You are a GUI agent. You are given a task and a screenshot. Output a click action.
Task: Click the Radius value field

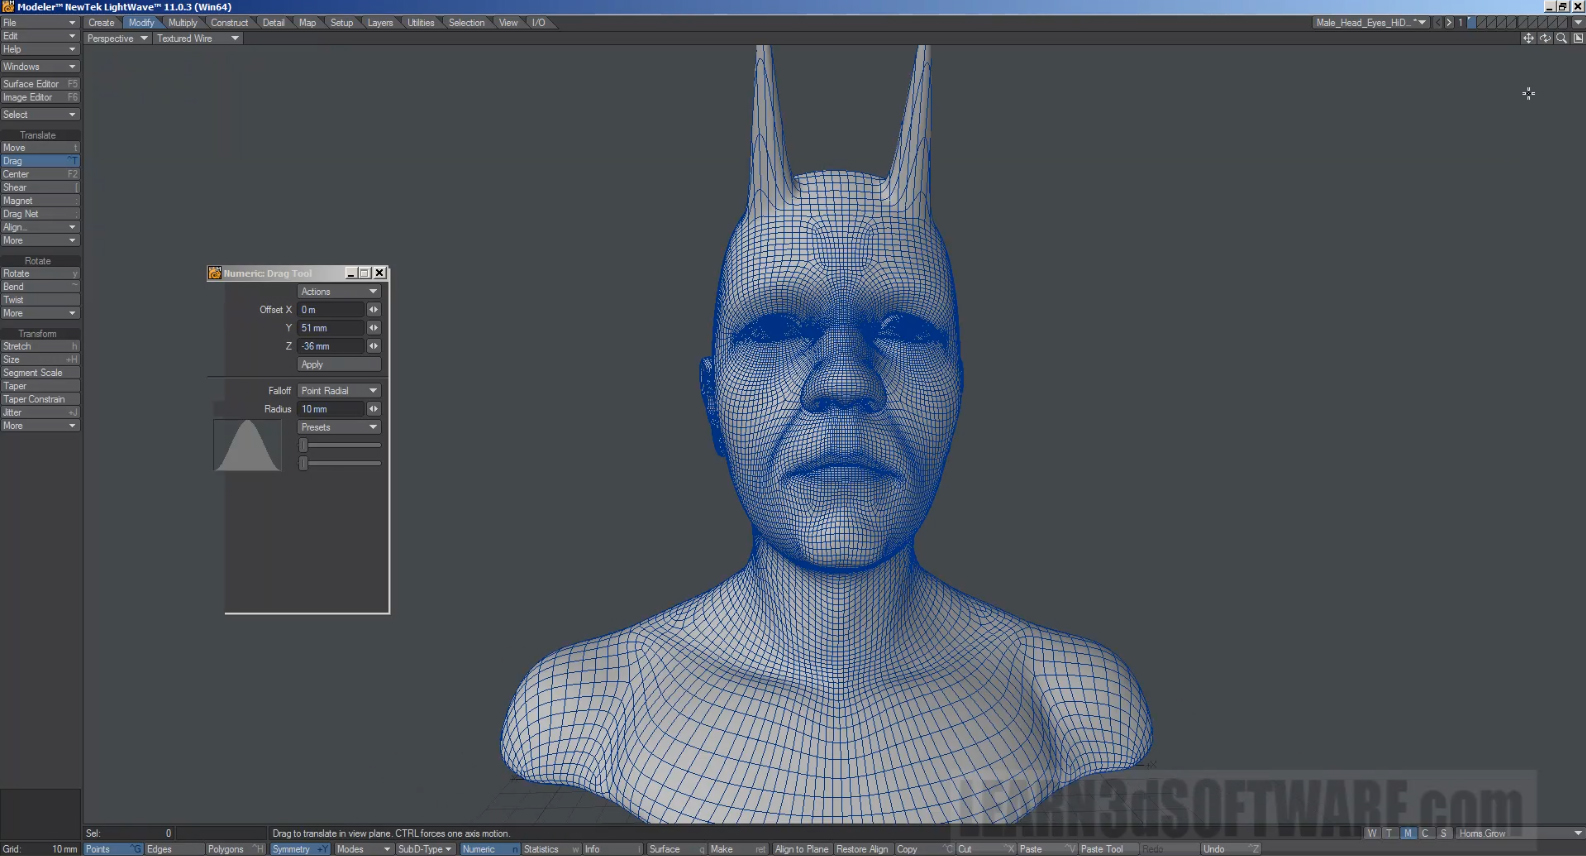pos(332,409)
